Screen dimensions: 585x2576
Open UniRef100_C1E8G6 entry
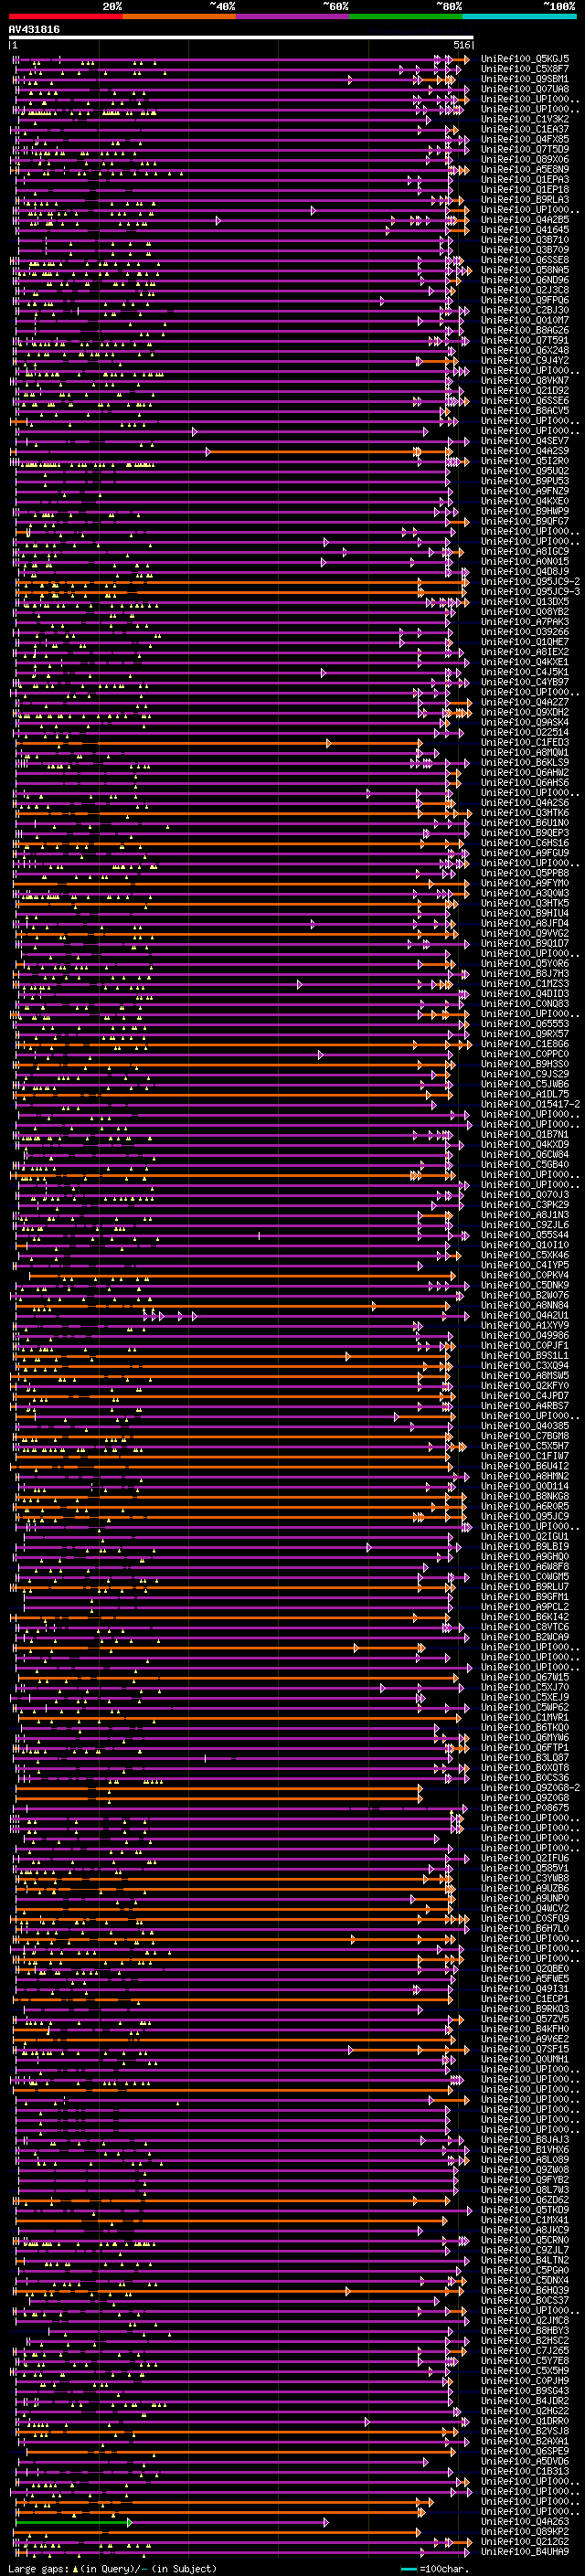click(x=525, y=1044)
